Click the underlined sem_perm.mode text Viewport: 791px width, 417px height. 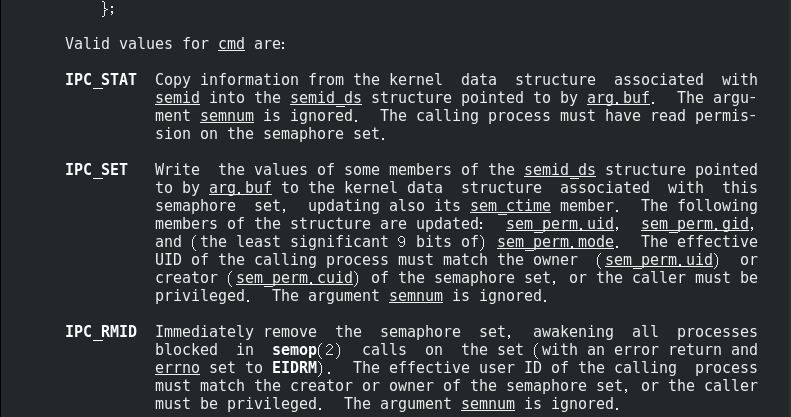[x=555, y=242]
